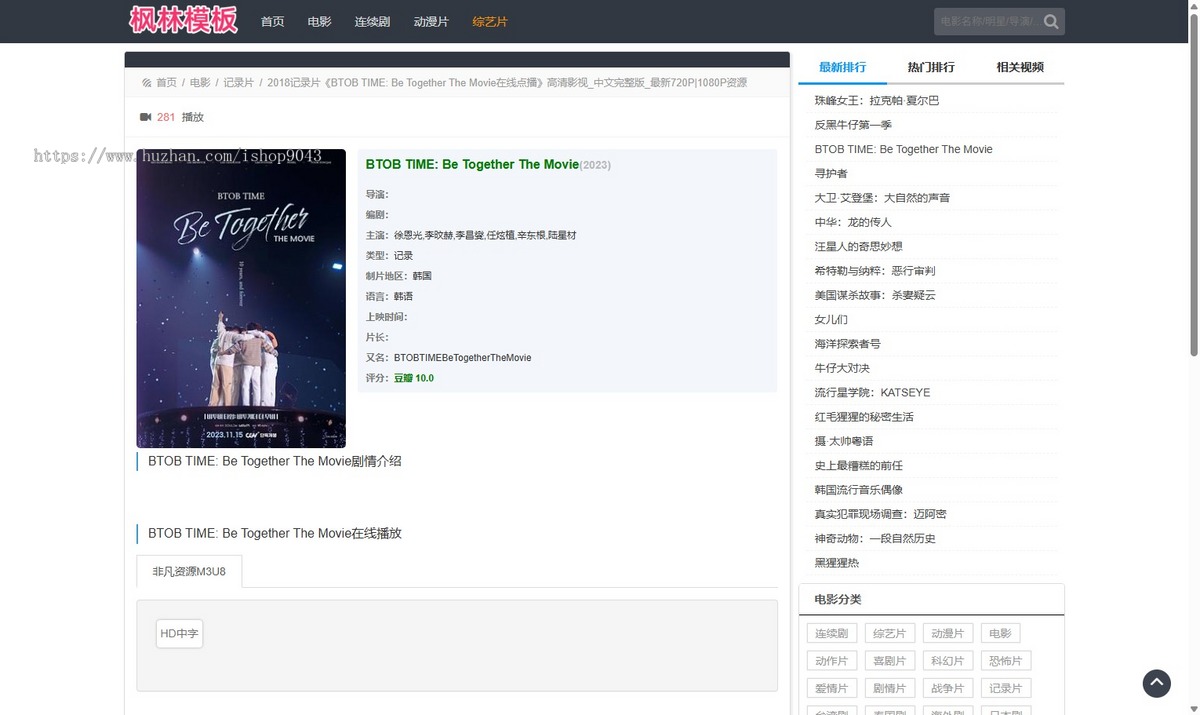Select 电影 tag under 电影分类
Screen dimensions: 1200x715
(x=1000, y=633)
